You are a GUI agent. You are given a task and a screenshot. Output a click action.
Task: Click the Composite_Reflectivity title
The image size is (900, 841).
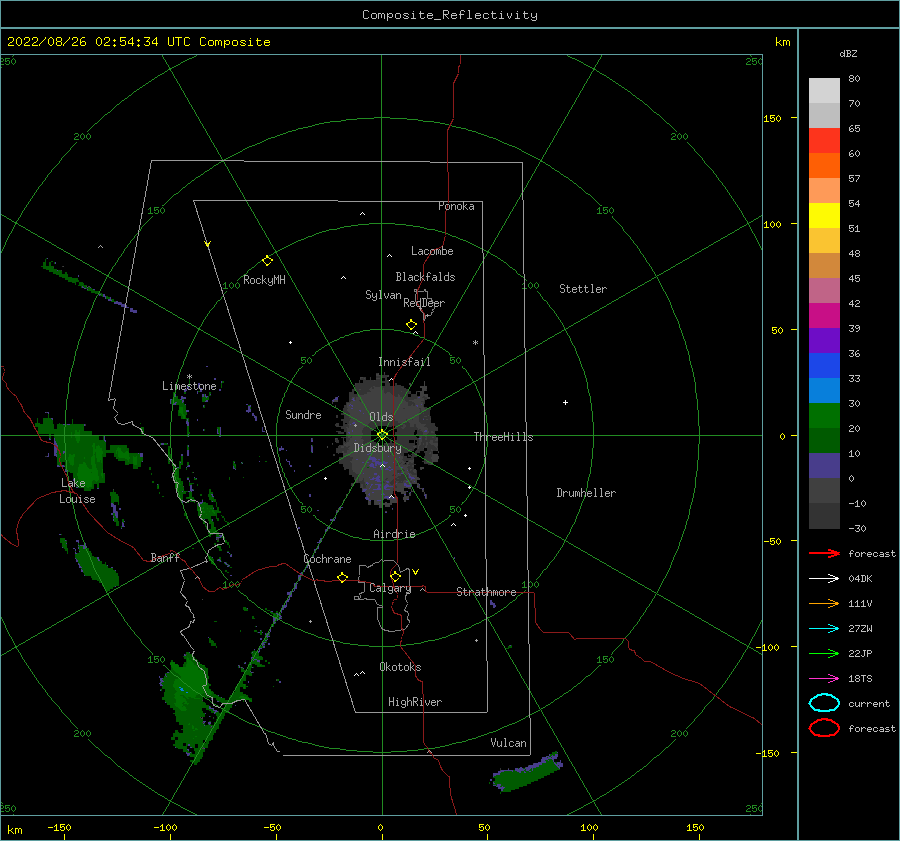coord(449,15)
